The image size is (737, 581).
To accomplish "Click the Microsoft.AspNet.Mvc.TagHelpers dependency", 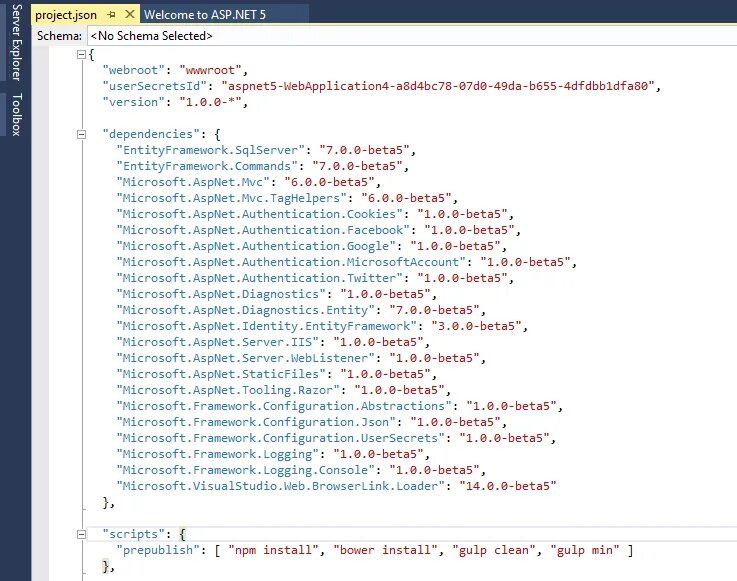I will pos(232,198).
